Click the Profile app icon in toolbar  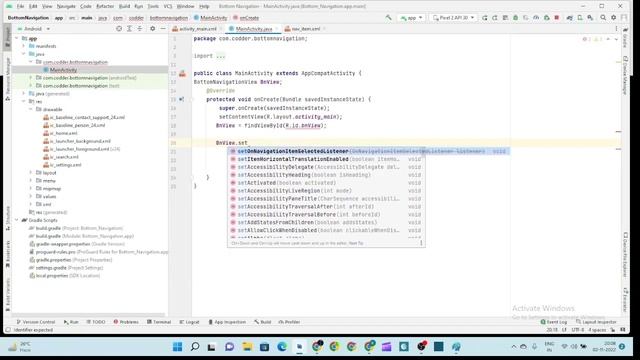point(536,18)
